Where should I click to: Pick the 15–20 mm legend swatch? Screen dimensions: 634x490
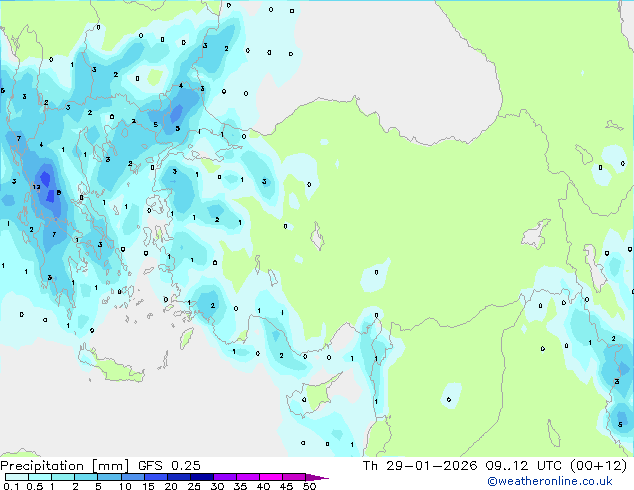tap(156, 477)
